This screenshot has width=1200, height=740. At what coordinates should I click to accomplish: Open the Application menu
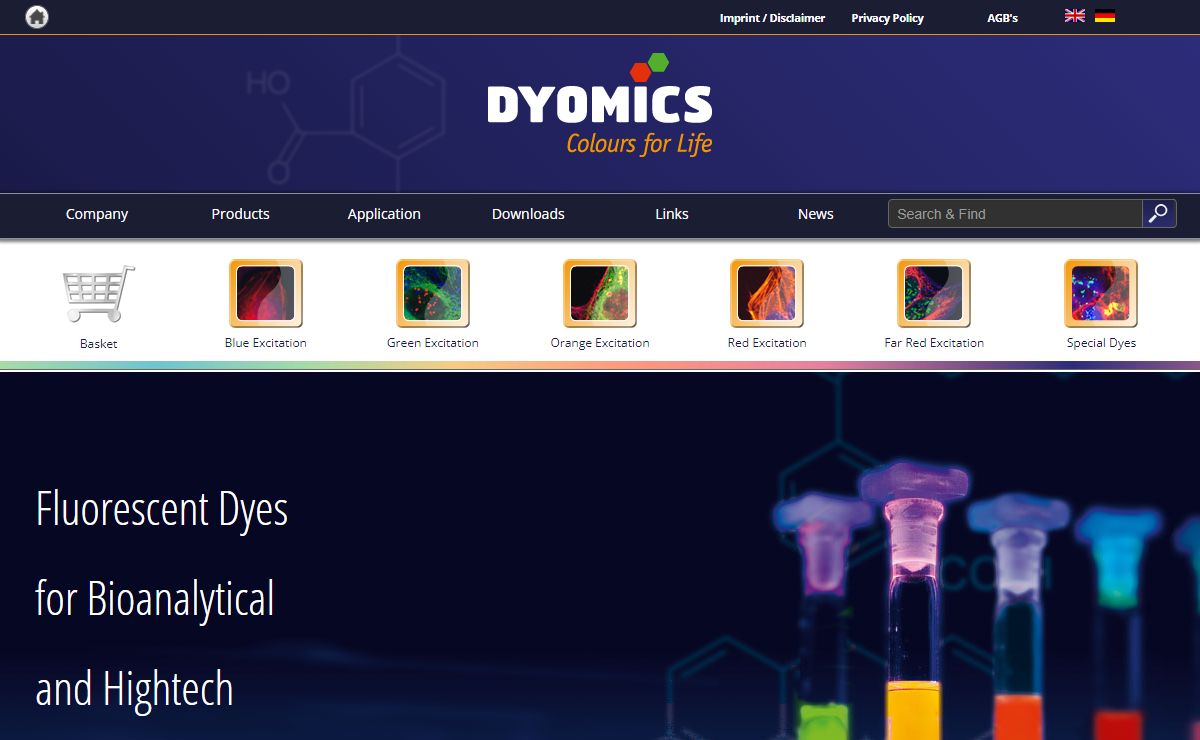(x=384, y=214)
